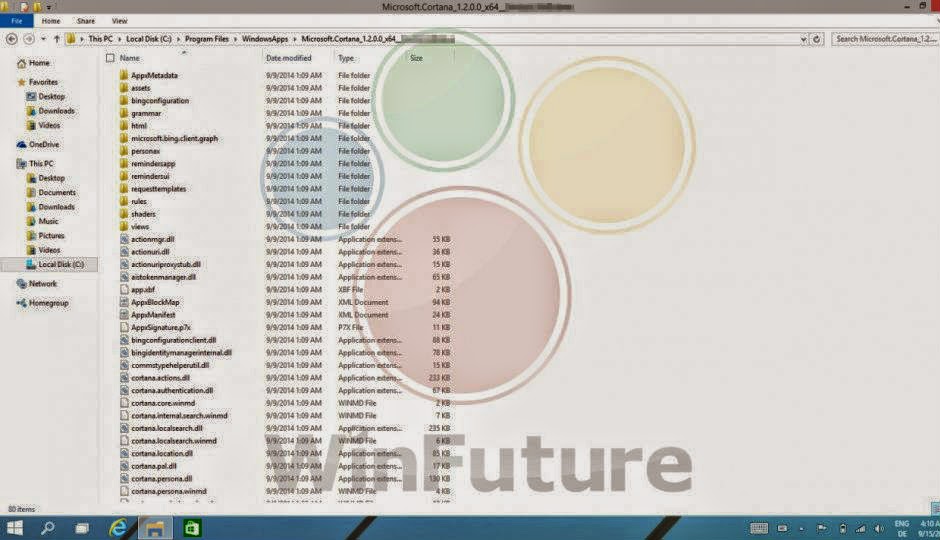Image resolution: width=940 pixels, height=540 pixels.
Task: Select the grammar folder icon
Action: [x=124, y=113]
